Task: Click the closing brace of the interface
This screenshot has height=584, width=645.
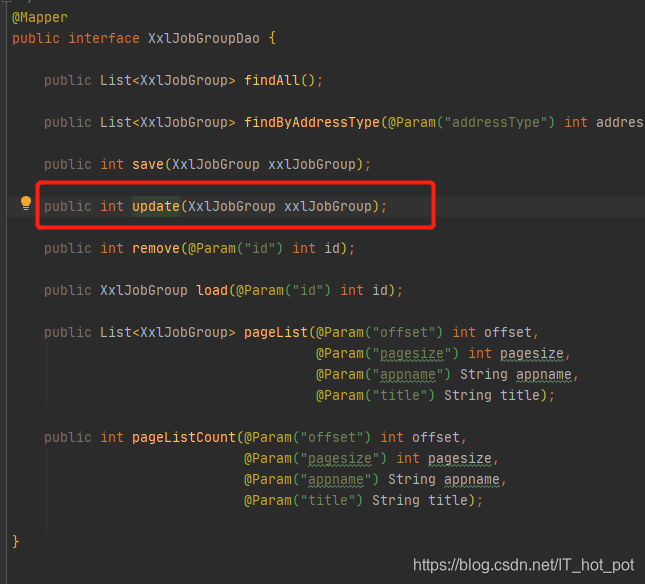Action: point(16,541)
